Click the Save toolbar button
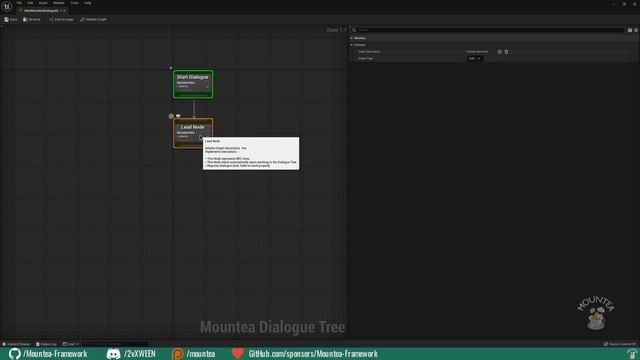 click(11, 20)
